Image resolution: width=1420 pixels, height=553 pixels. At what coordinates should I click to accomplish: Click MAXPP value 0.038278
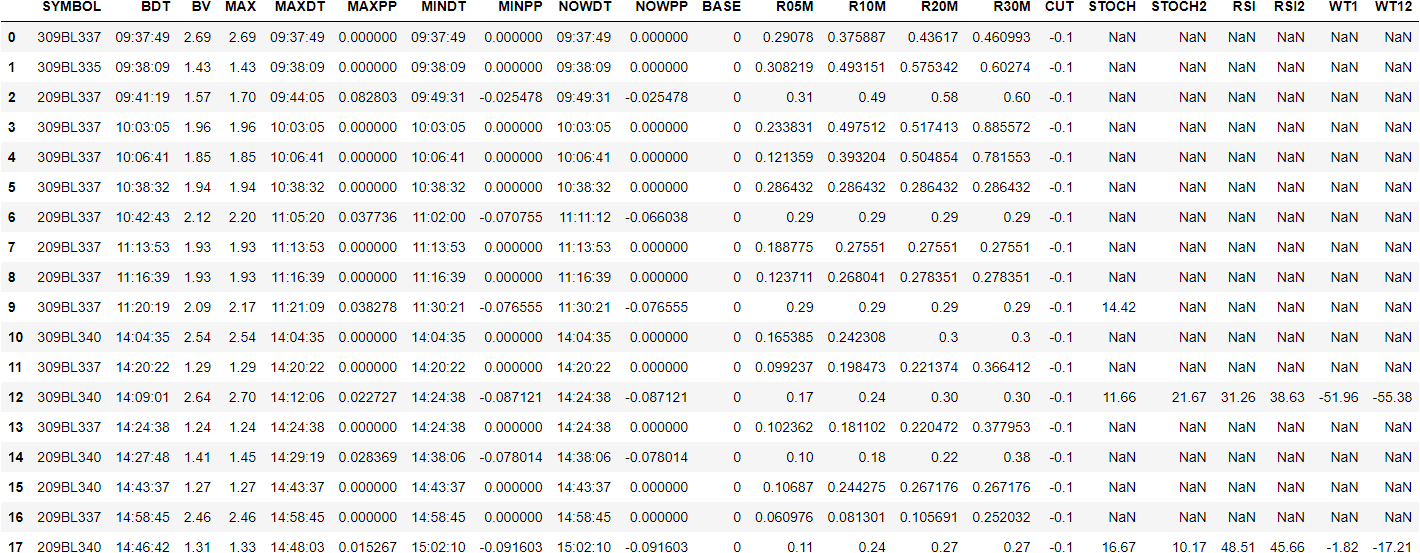[x=367, y=307]
